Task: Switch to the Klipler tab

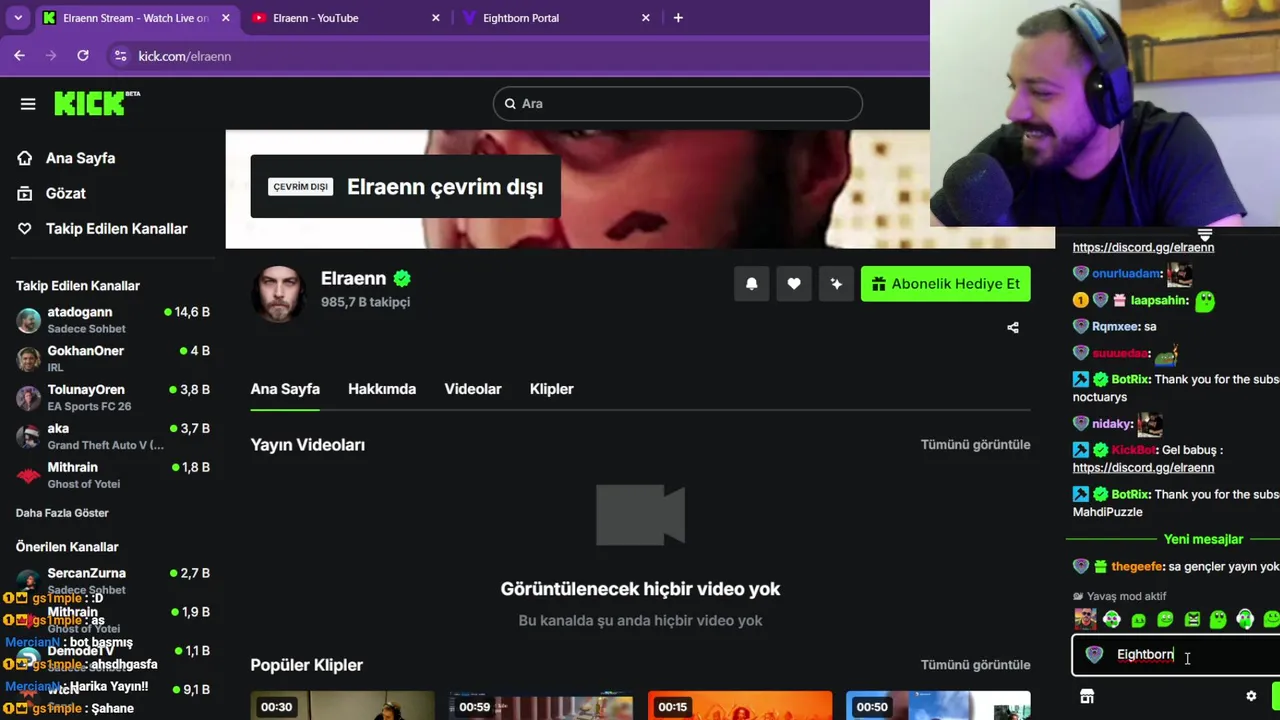Action: [551, 389]
